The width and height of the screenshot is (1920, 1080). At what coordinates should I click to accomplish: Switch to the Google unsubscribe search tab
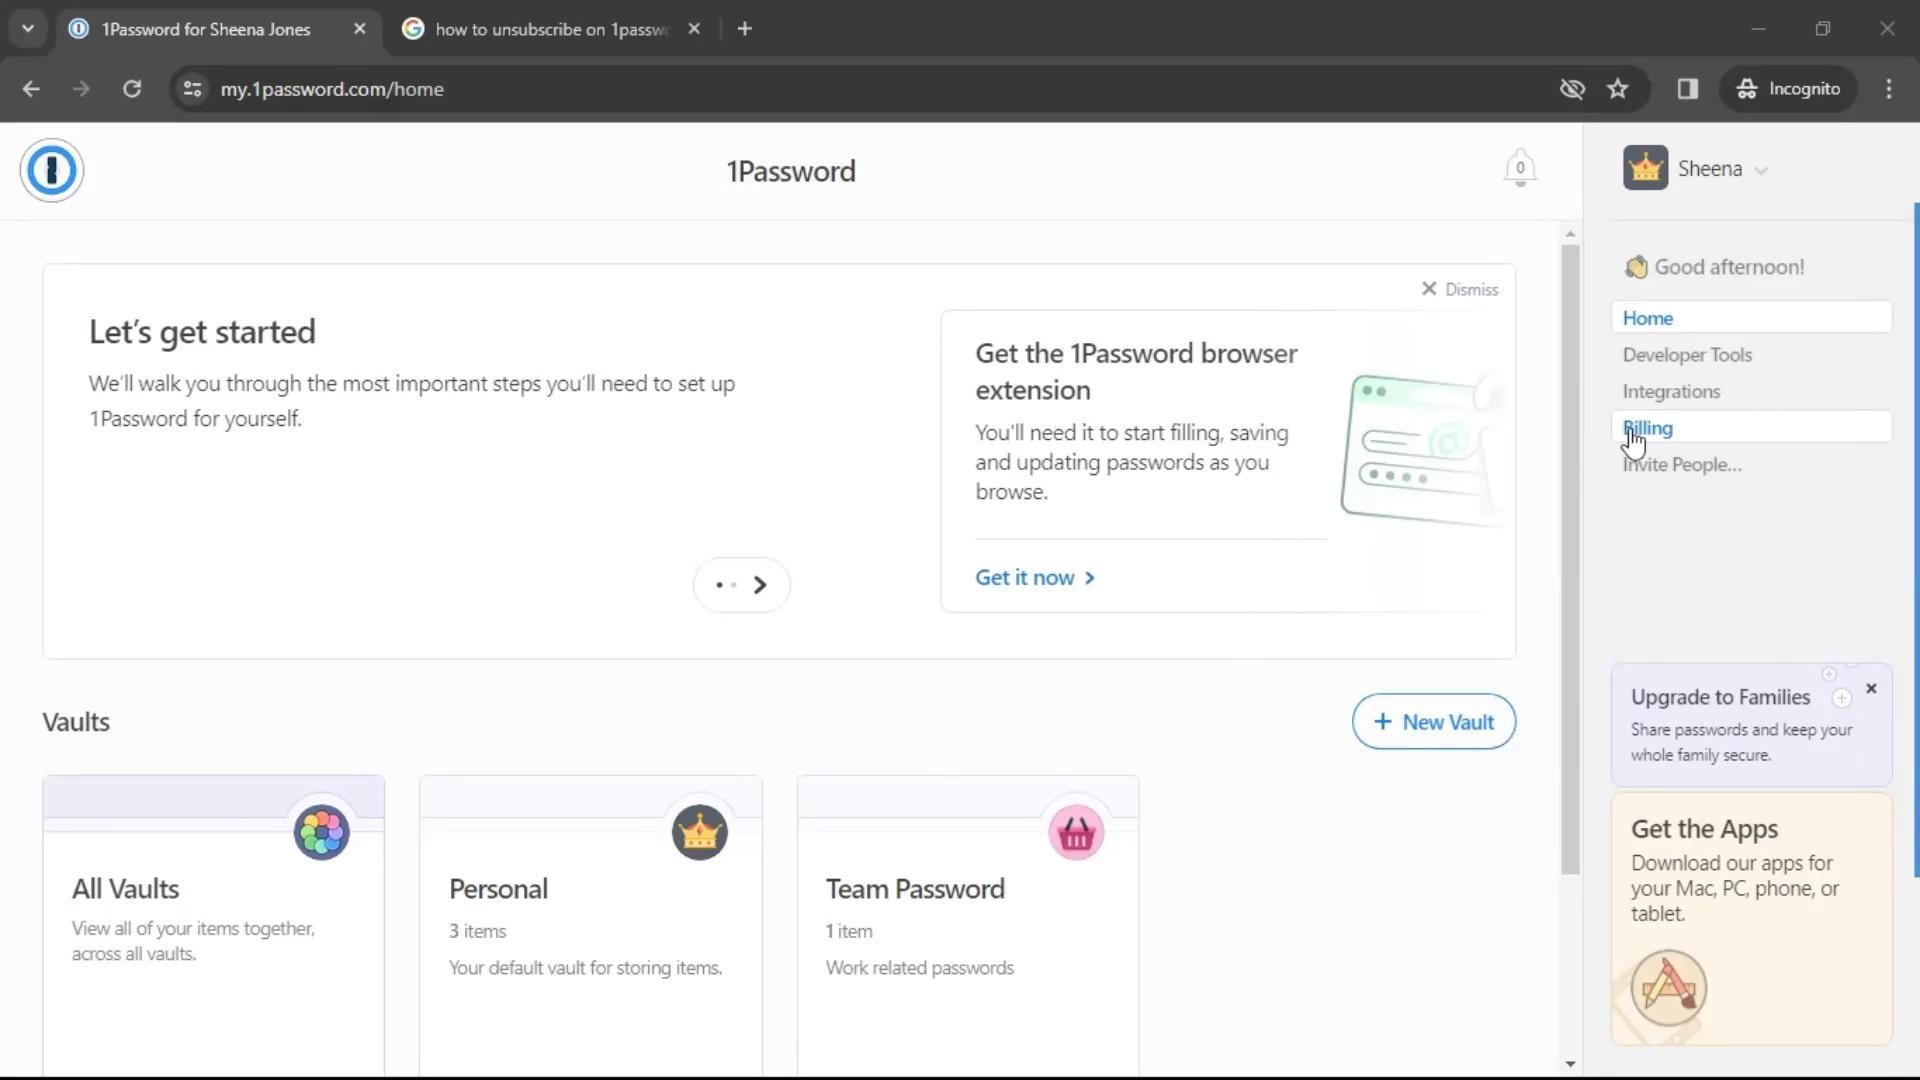[x=550, y=29]
